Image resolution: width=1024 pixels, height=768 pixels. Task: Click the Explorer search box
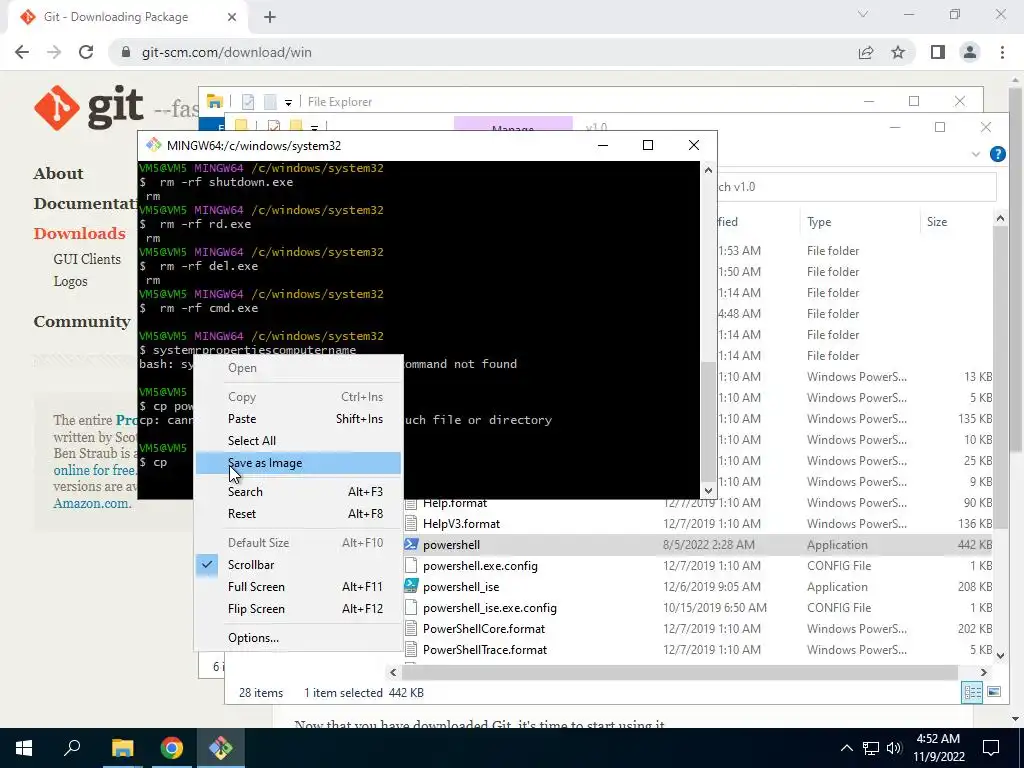pyautogui.click(x=856, y=187)
